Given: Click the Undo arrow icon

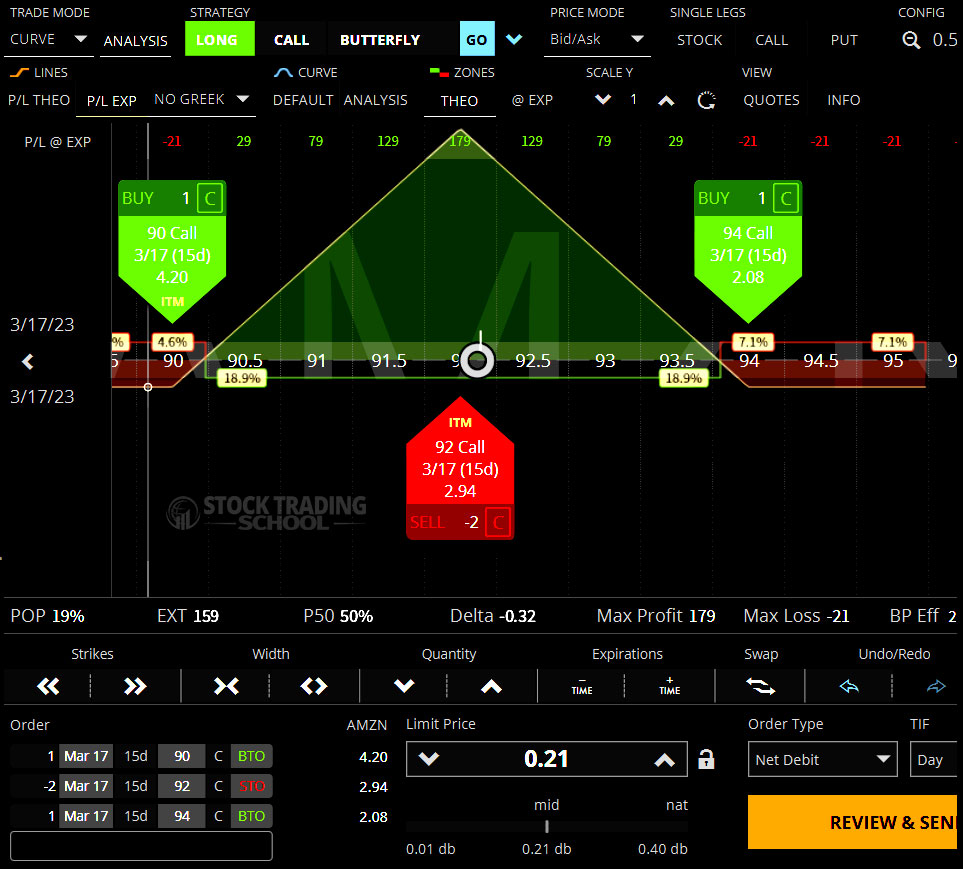Looking at the screenshot, I should coord(848,687).
